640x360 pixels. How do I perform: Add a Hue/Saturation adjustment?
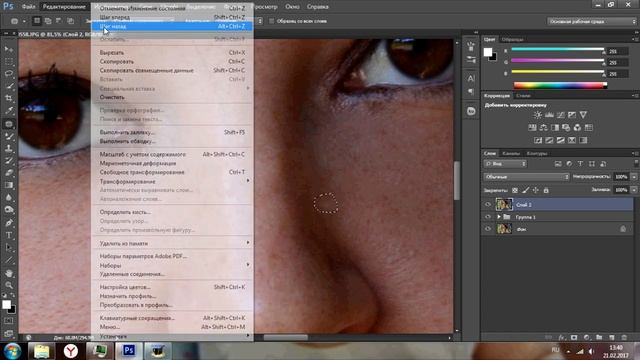532,128
